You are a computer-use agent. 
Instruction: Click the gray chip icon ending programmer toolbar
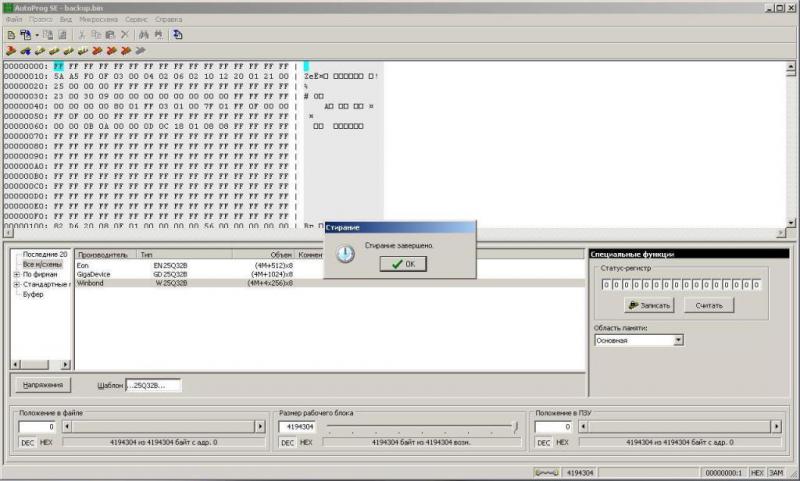[x=140, y=50]
